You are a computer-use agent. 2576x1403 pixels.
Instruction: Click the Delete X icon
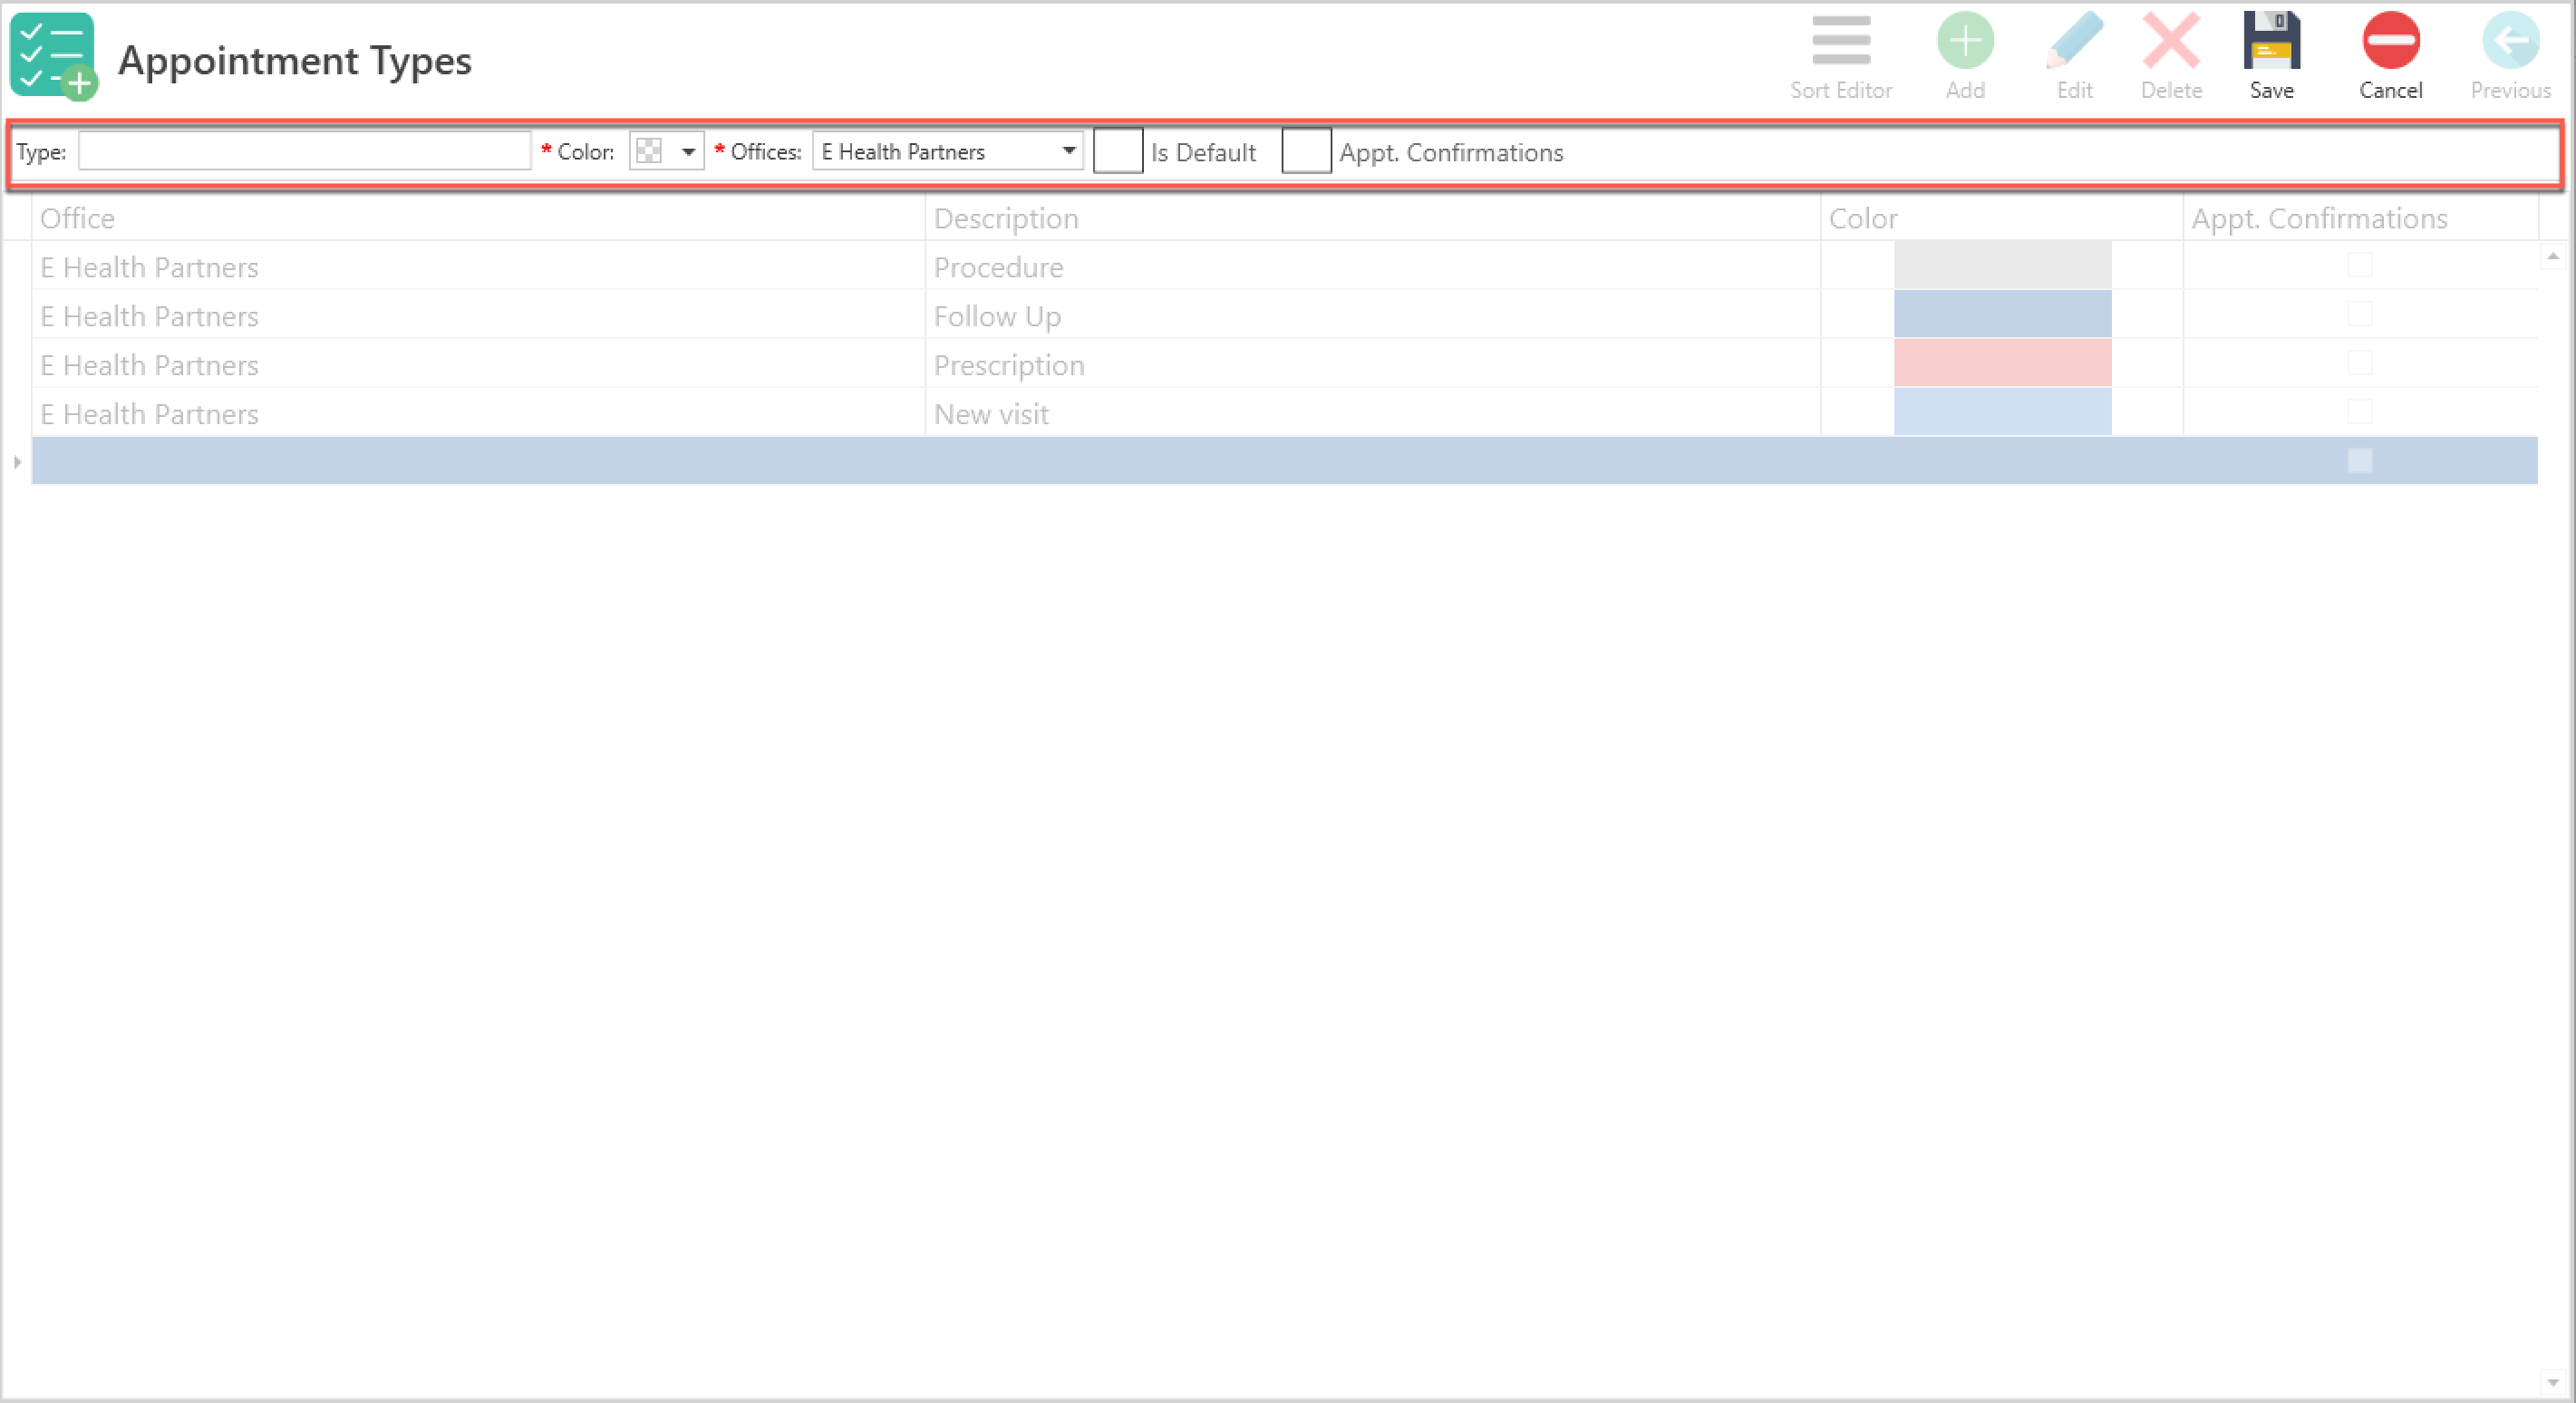tap(2171, 42)
